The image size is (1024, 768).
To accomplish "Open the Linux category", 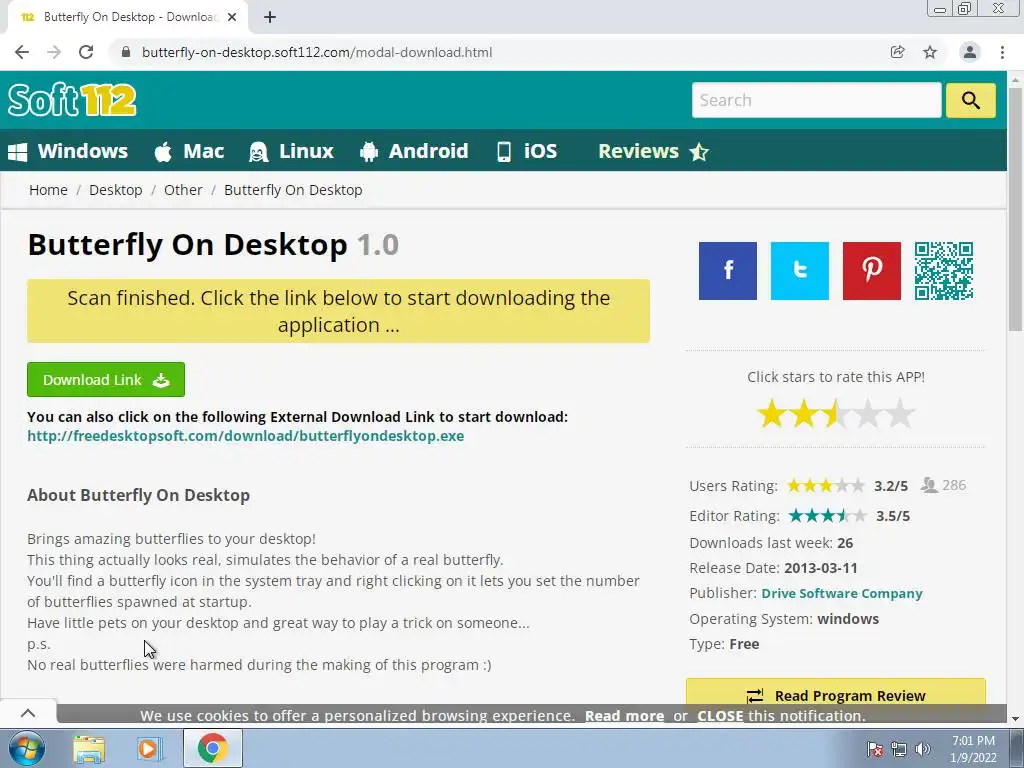I will click(291, 151).
